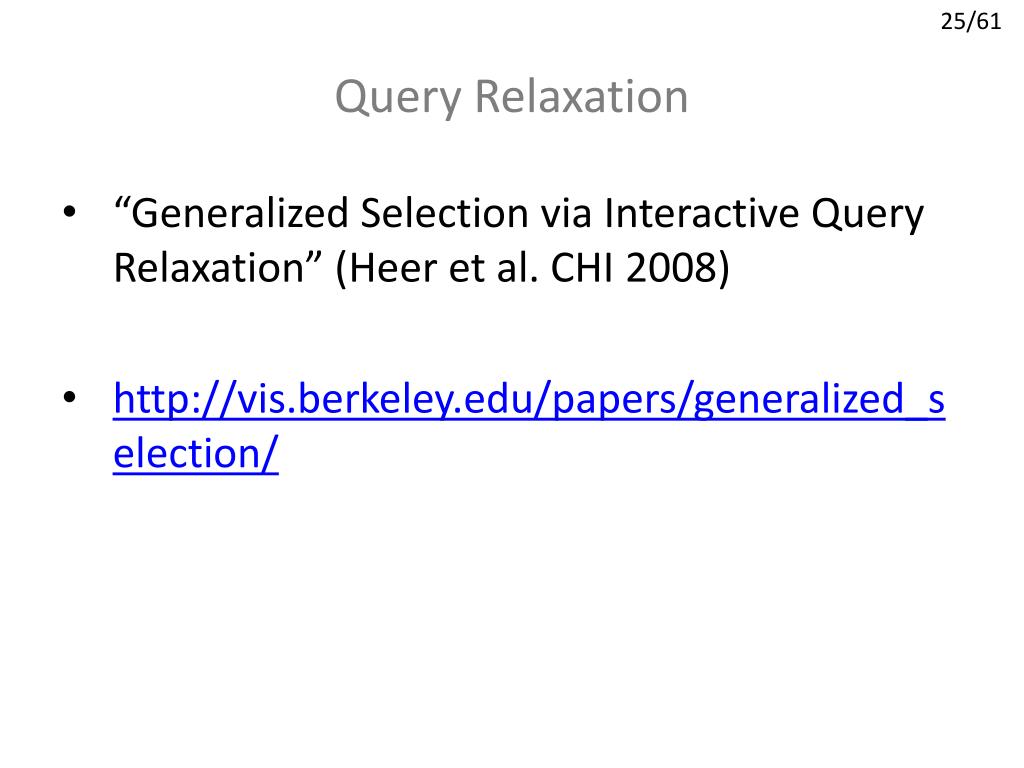Image resolution: width=1024 pixels, height=768 pixels.
Task: Select the bullet marker before "Generalized Selection"
Action: click(70, 212)
